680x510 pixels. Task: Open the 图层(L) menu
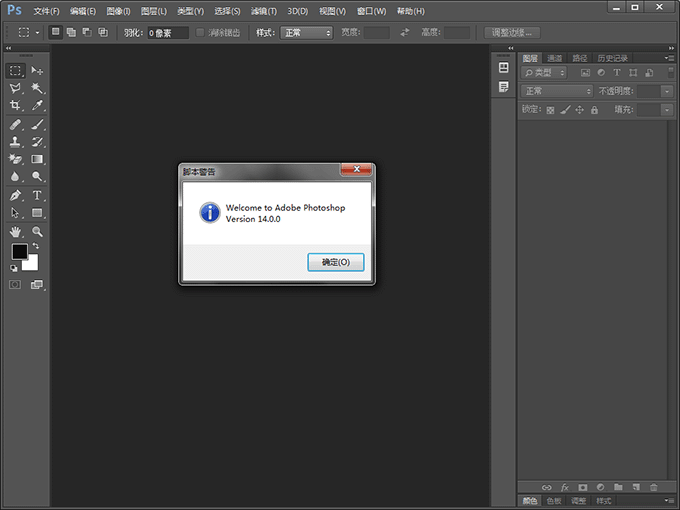point(154,11)
